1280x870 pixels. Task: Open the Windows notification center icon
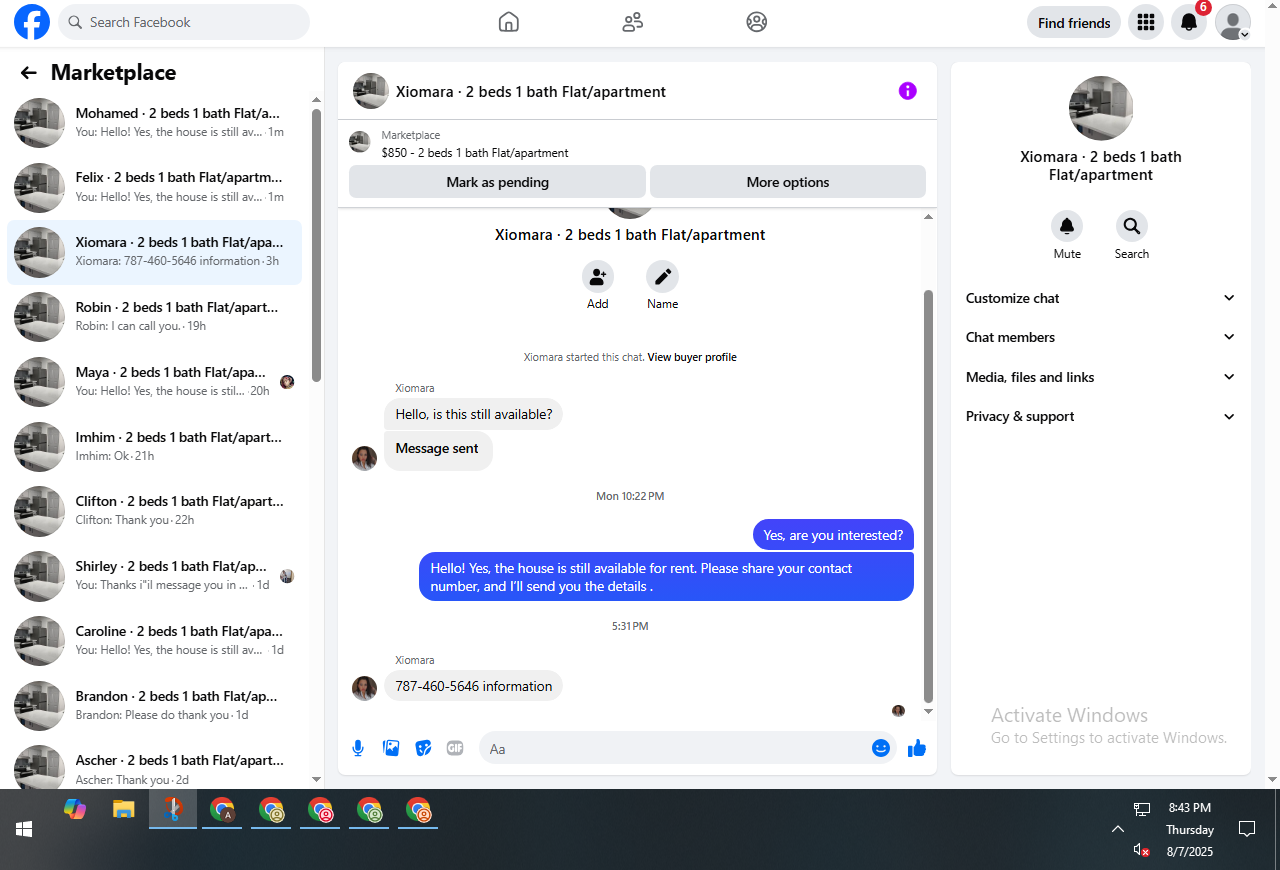pyautogui.click(x=1247, y=829)
